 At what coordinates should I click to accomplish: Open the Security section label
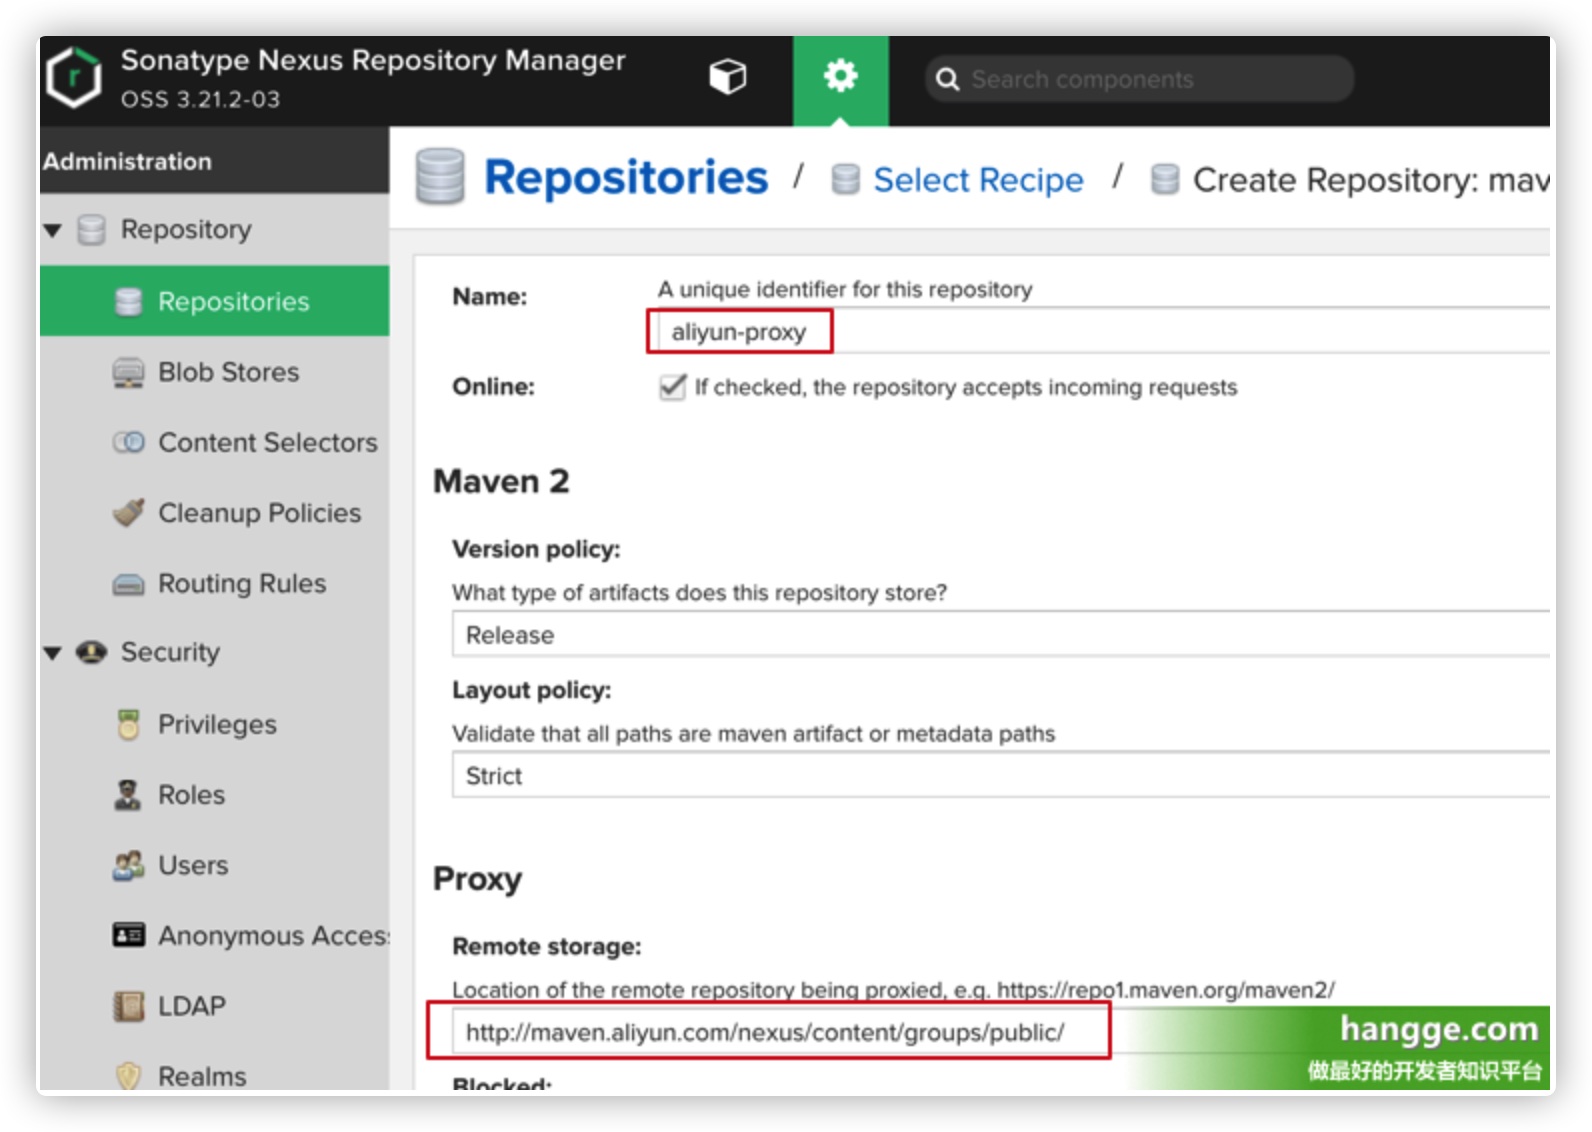(x=170, y=652)
